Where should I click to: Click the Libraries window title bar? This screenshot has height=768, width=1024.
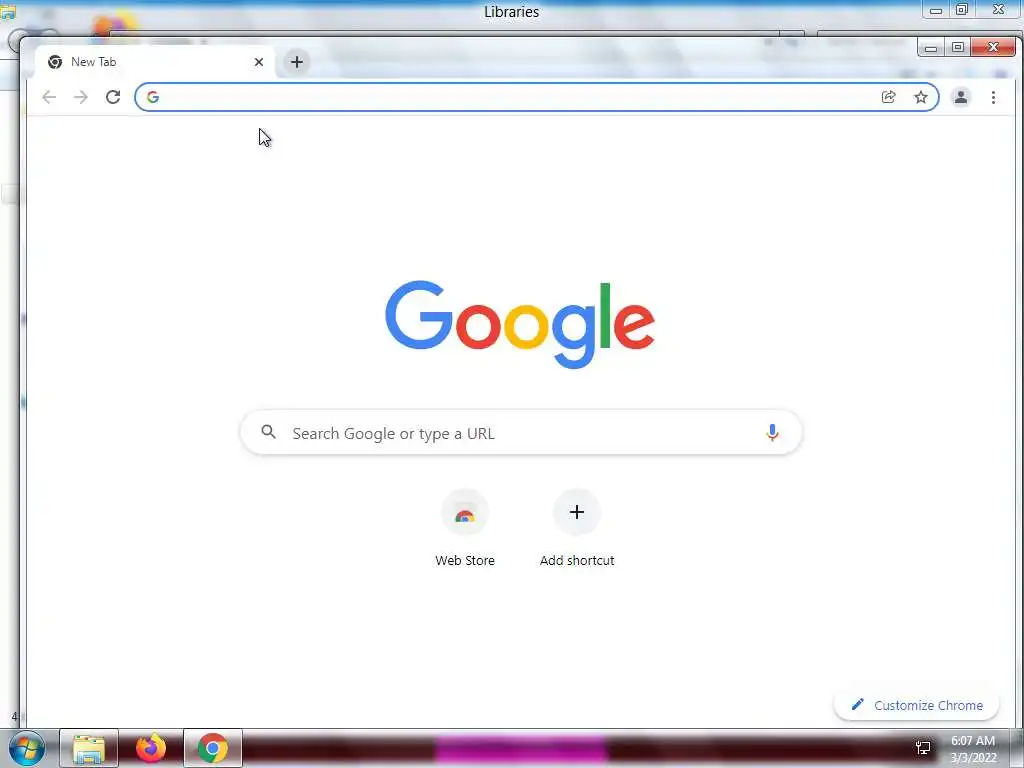(x=511, y=12)
